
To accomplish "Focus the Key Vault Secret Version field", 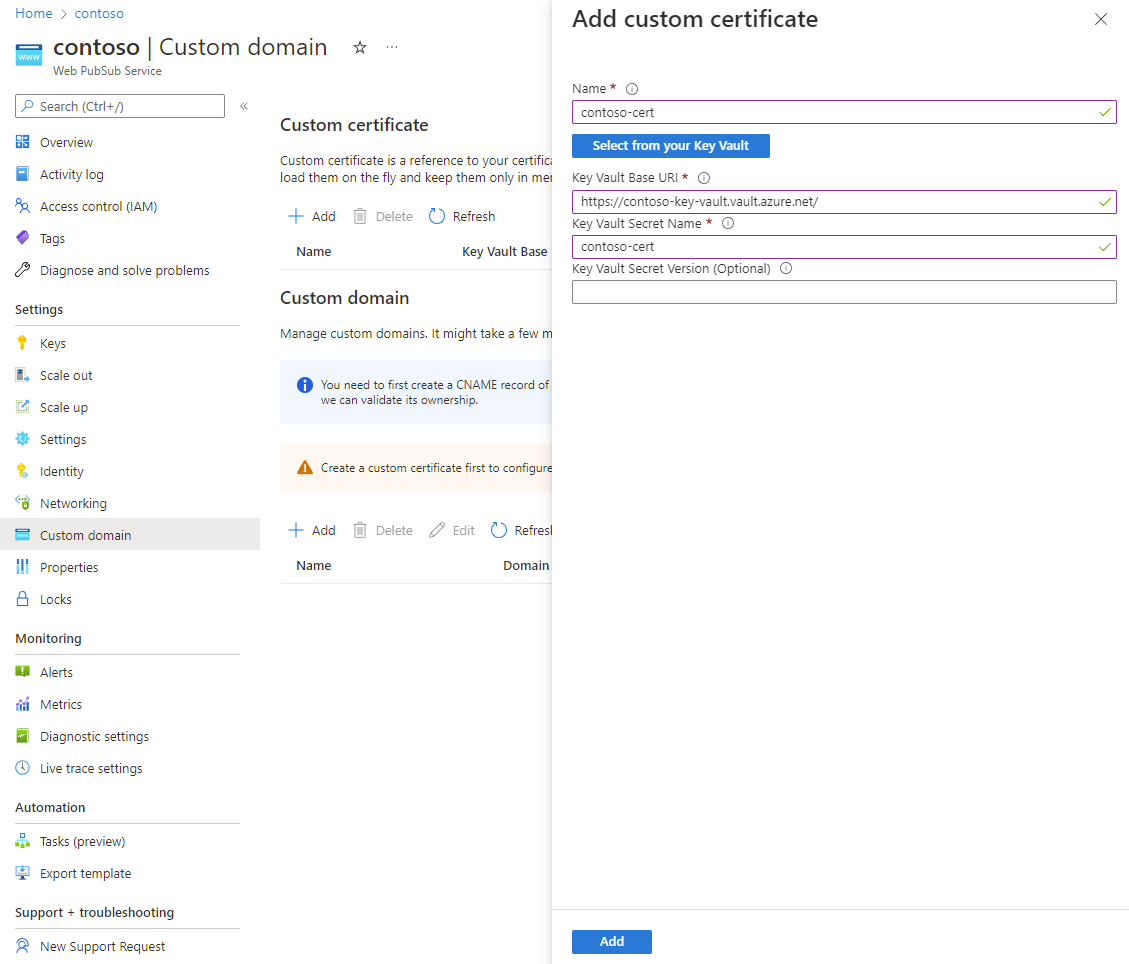I will click(843, 292).
